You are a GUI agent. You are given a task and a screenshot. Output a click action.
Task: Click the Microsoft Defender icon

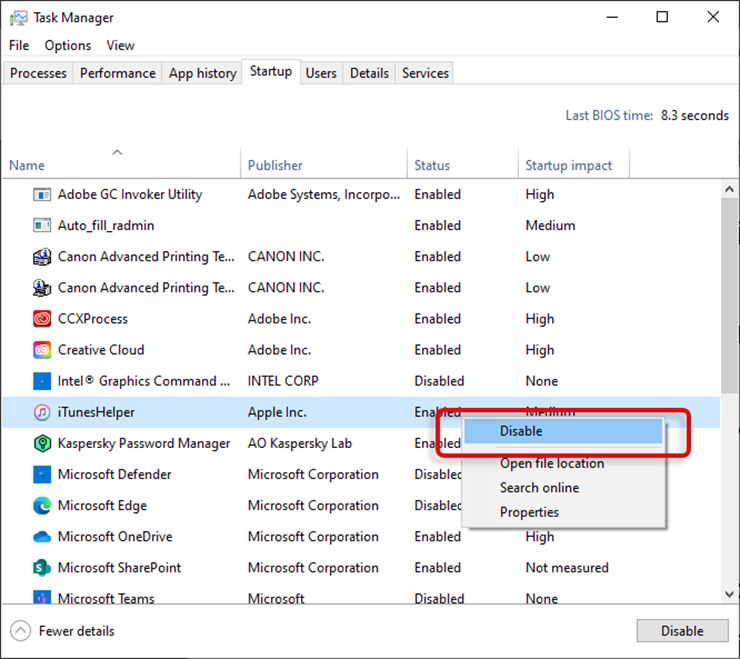tap(42, 475)
